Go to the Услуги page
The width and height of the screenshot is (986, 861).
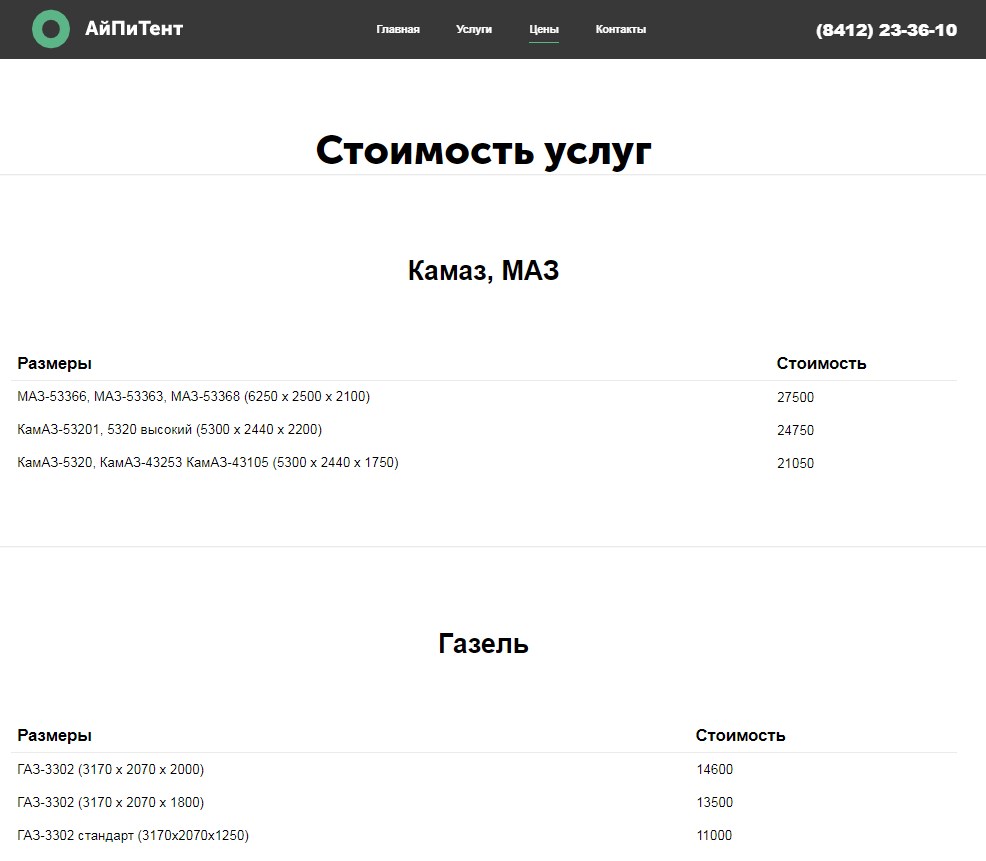coord(474,29)
